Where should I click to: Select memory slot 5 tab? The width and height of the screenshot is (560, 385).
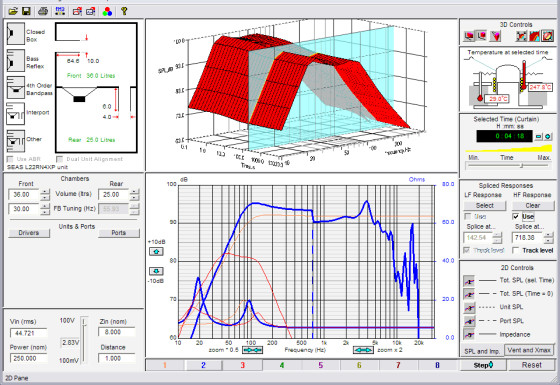coord(320,365)
